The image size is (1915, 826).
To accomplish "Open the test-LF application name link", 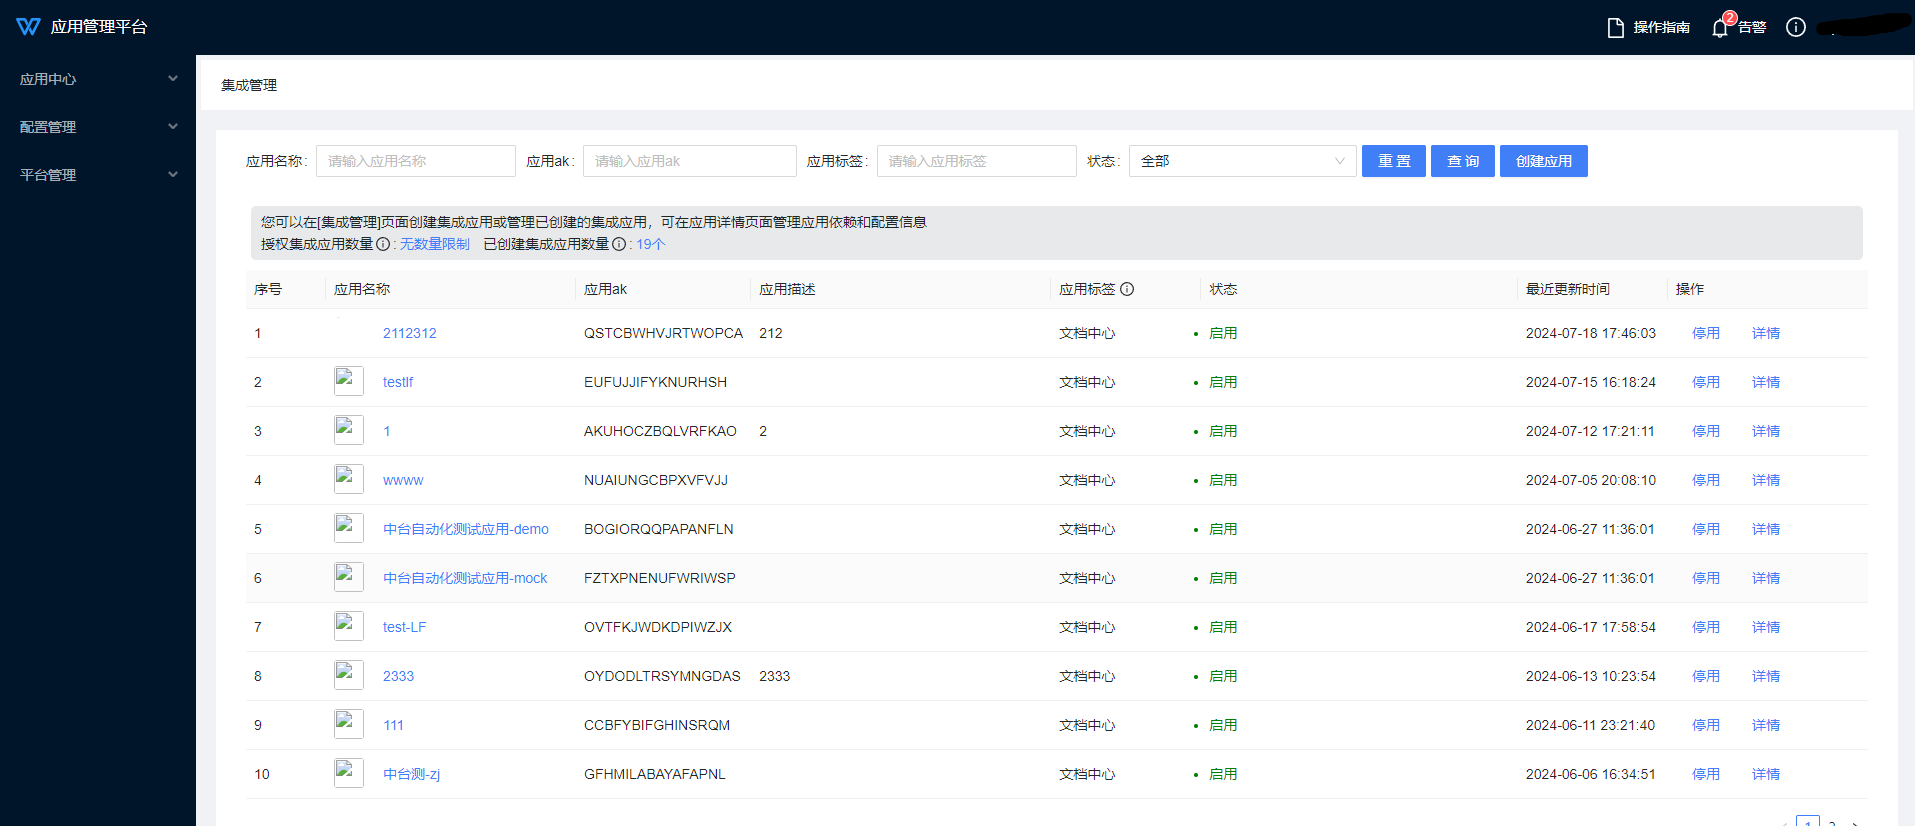I will pyautogui.click(x=404, y=627).
